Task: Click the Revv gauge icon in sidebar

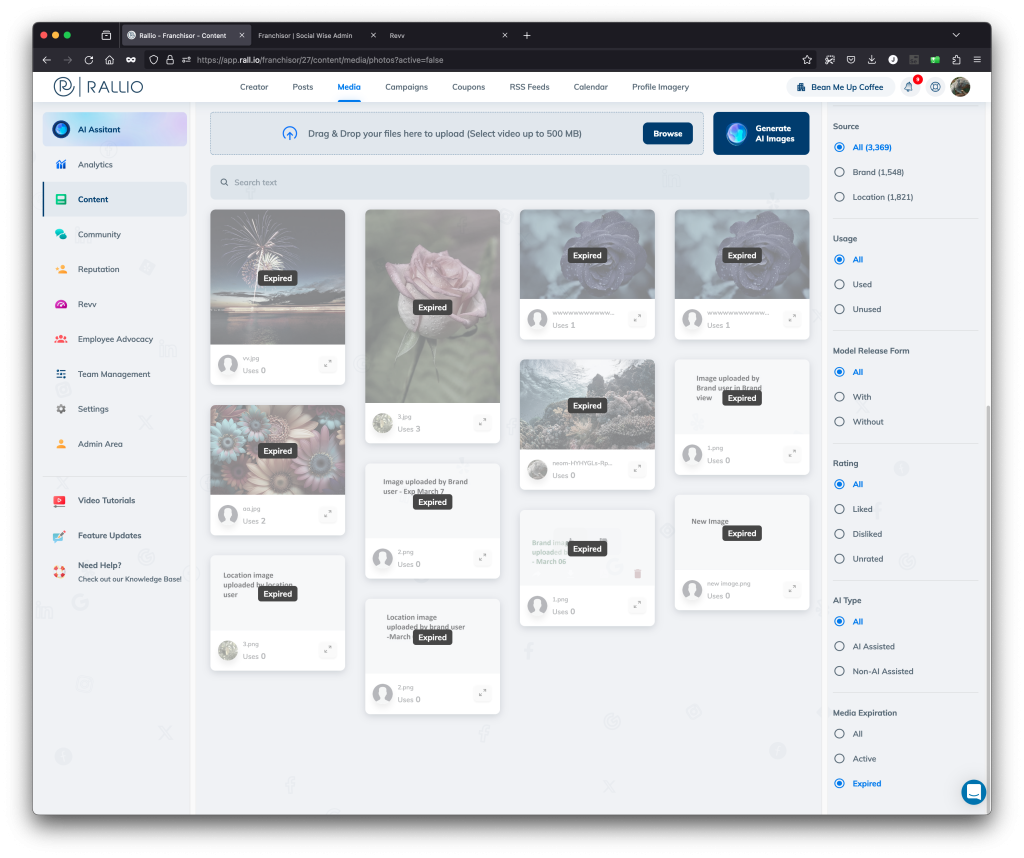Action: point(61,304)
